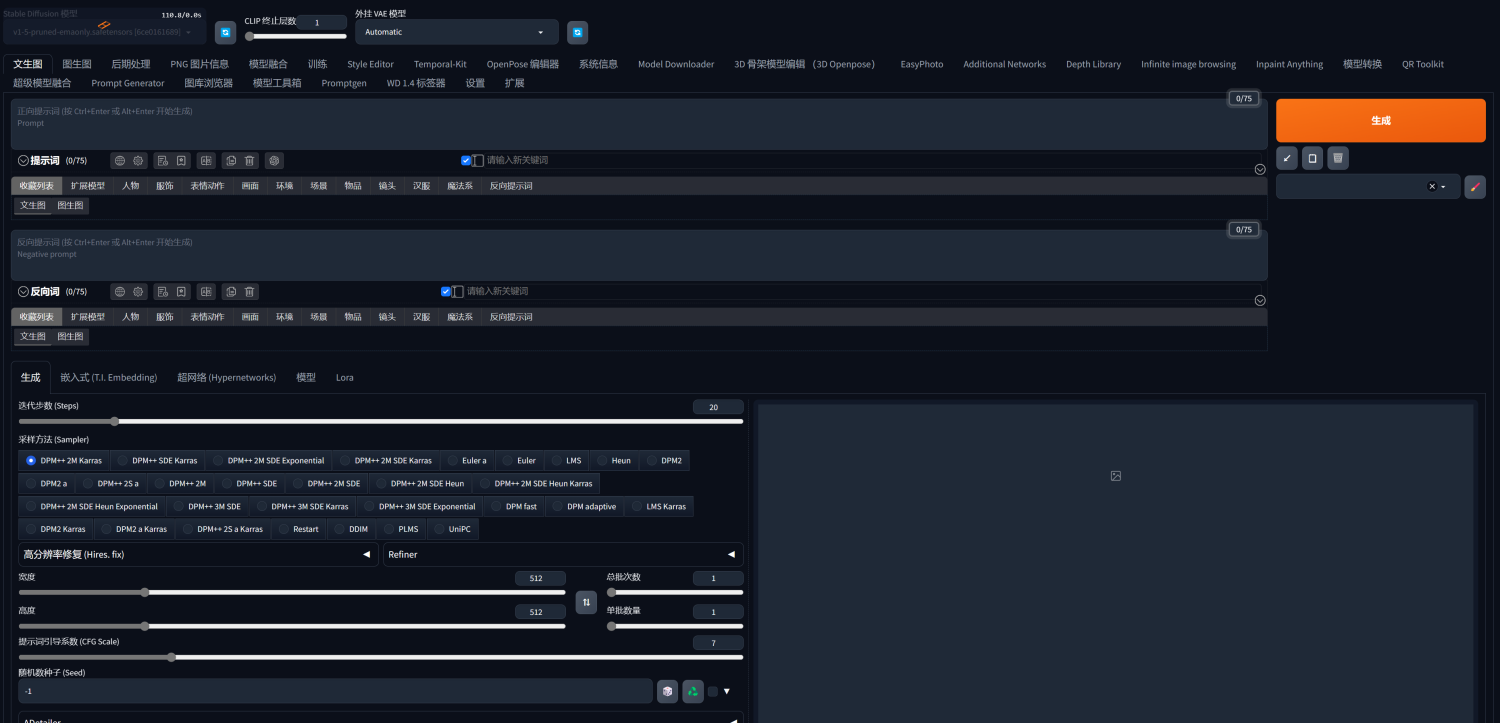Image resolution: width=1500 pixels, height=723 pixels.
Task: Open history icon in 反向词 row
Action: coord(161,292)
